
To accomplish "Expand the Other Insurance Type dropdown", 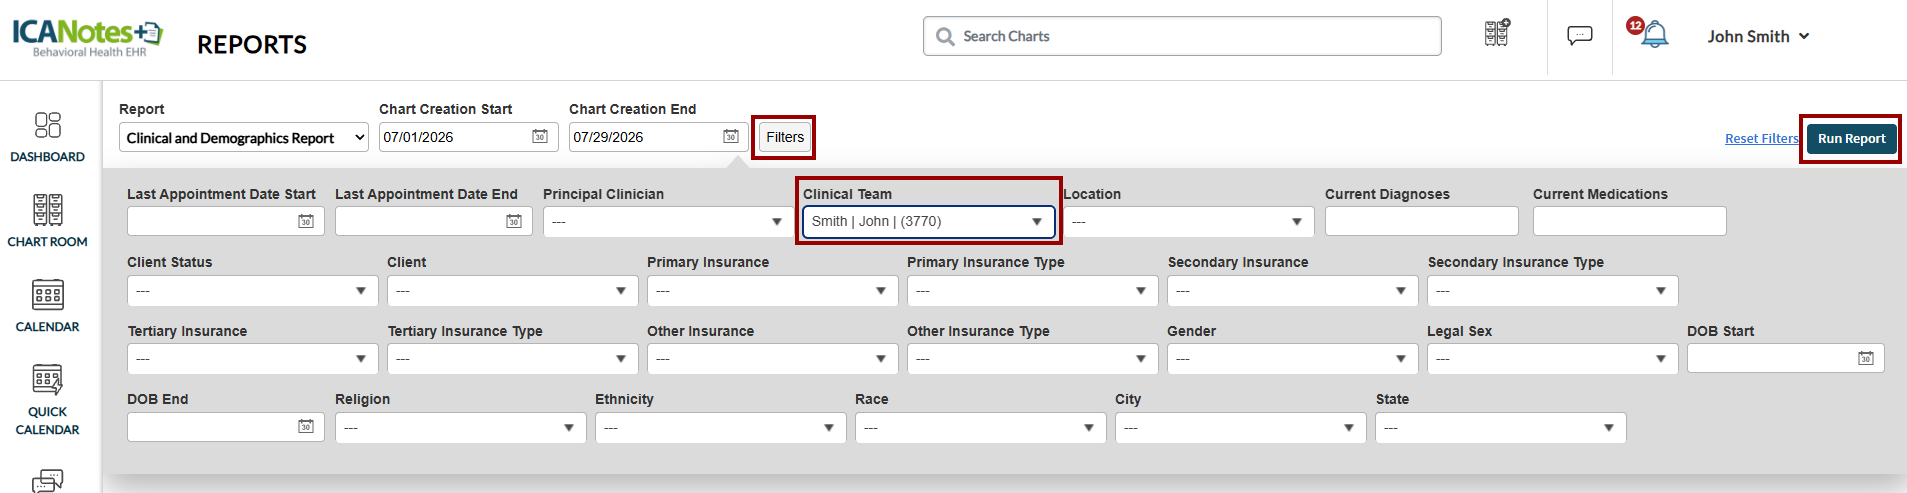I will click(x=1032, y=358).
